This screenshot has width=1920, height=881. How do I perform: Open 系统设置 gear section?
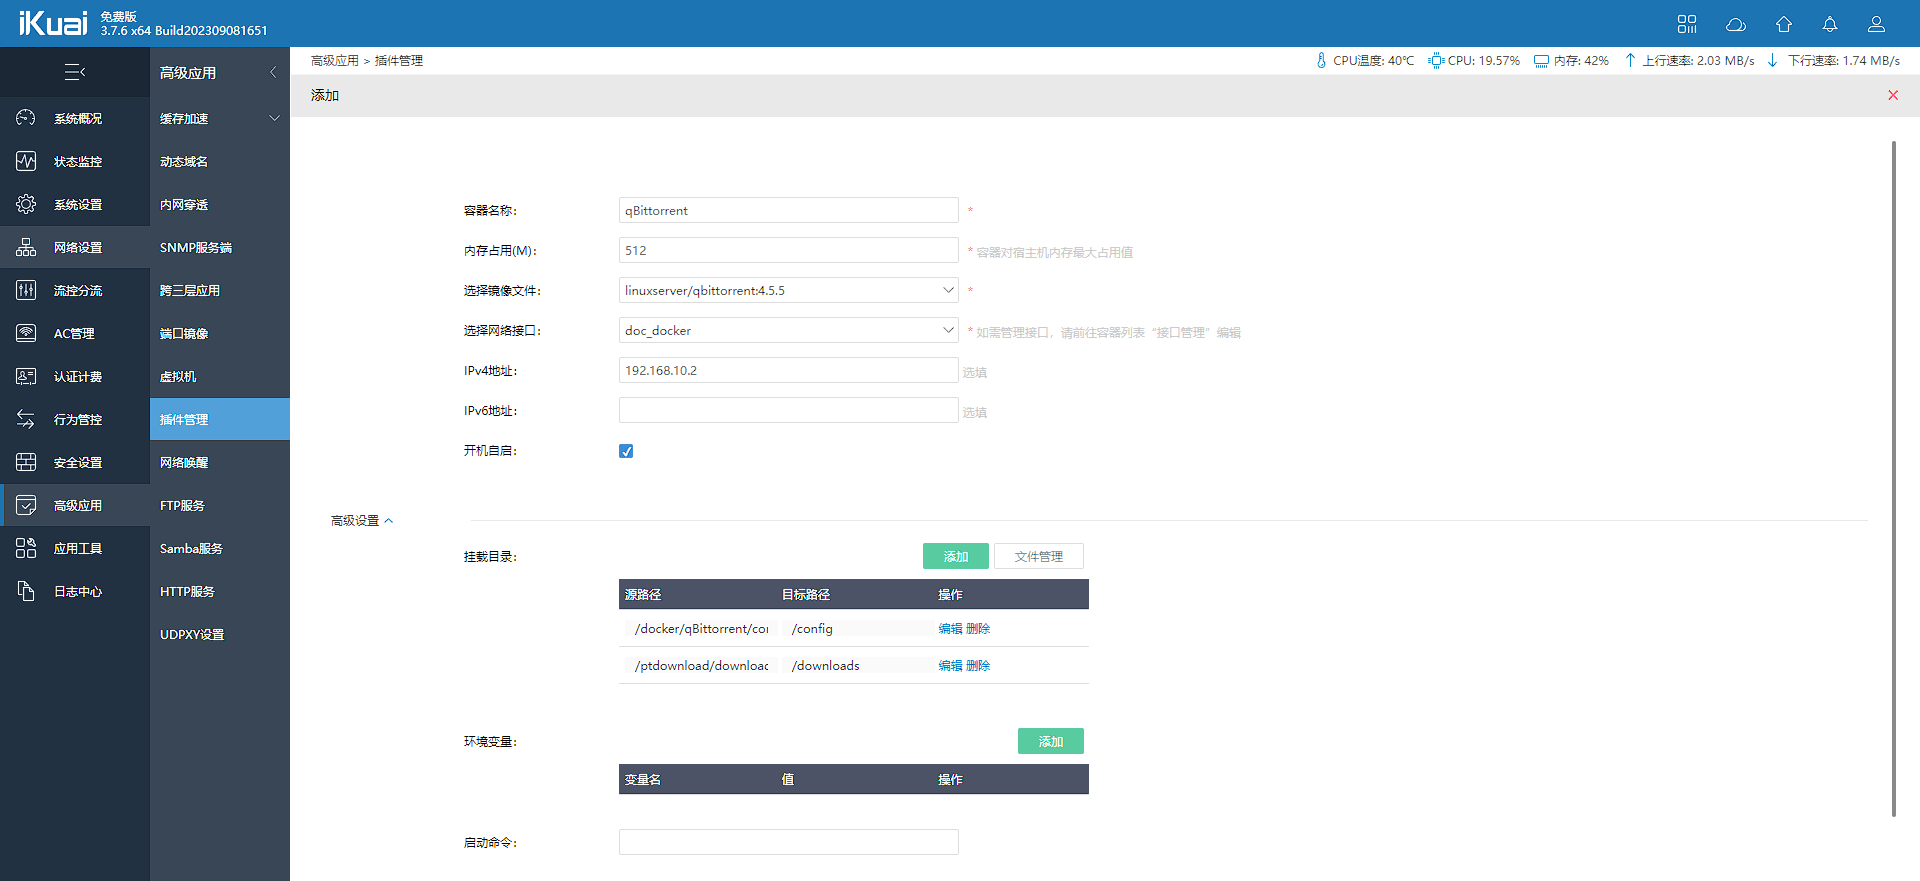click(x=75, y=204)
